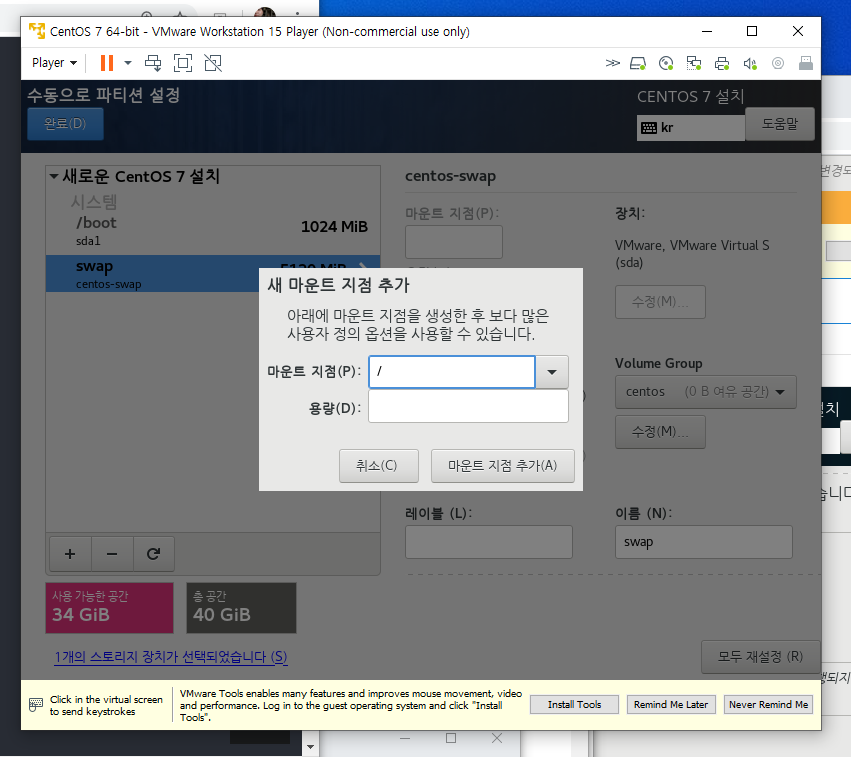Click the 수정(M) button under 장치

(x=660, y=302)
